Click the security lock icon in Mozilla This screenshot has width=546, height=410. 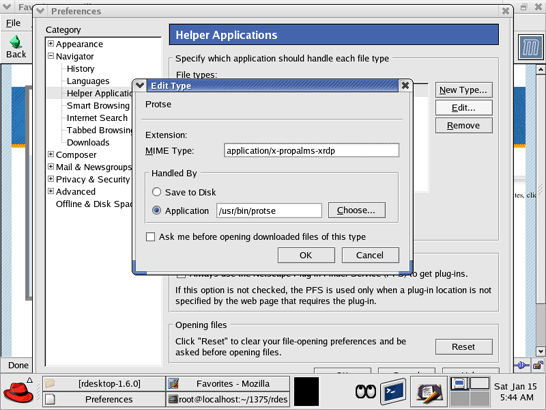[x=538, y=365]
